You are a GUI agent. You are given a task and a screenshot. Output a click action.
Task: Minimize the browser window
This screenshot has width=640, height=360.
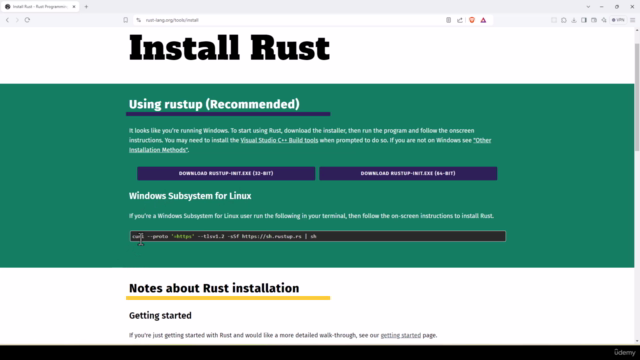click(602, 7)
